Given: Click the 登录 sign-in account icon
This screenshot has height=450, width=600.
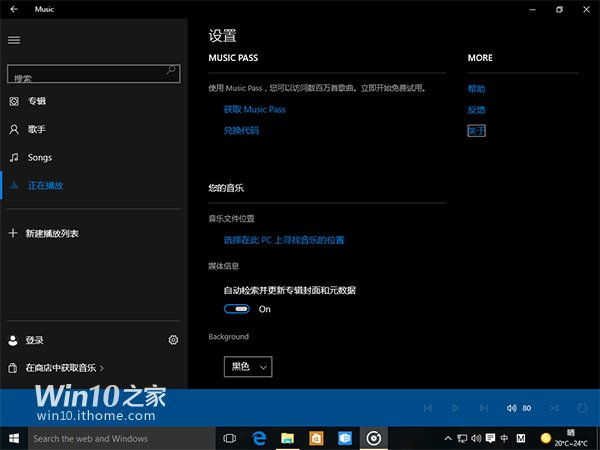Looking at the screenshot, I should click(13, 340).
